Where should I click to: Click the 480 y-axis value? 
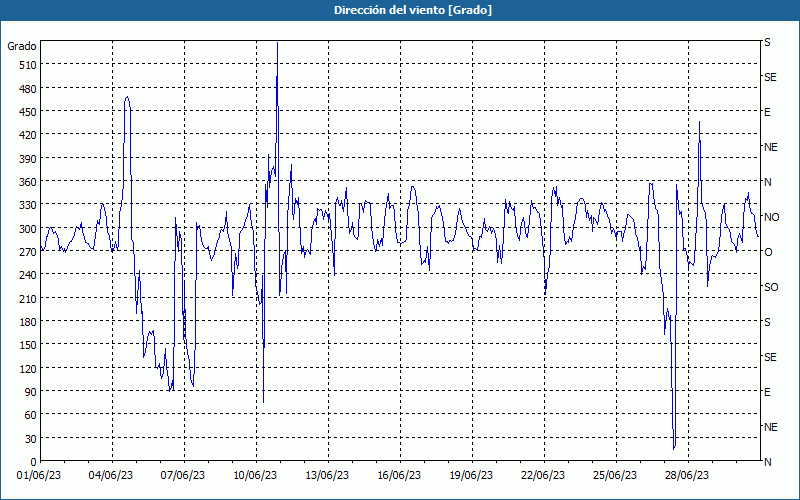(28, 89)
